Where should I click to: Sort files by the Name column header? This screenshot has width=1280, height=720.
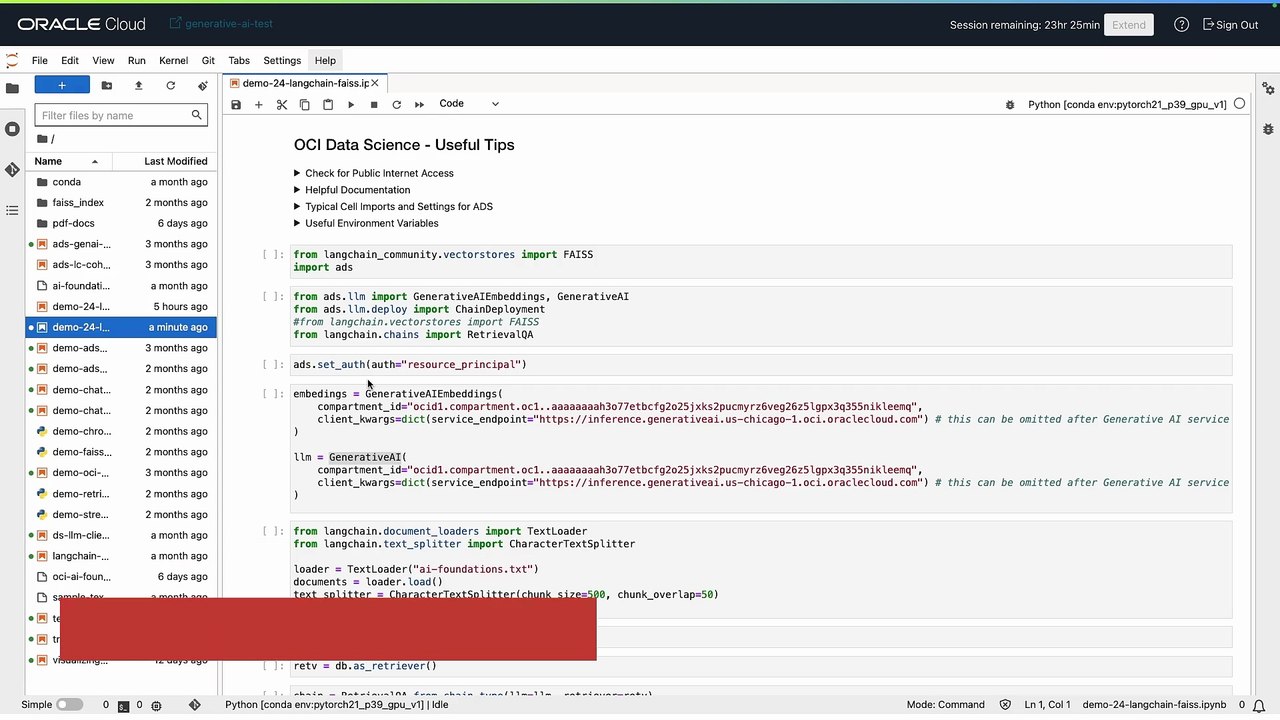coord(68,161)
